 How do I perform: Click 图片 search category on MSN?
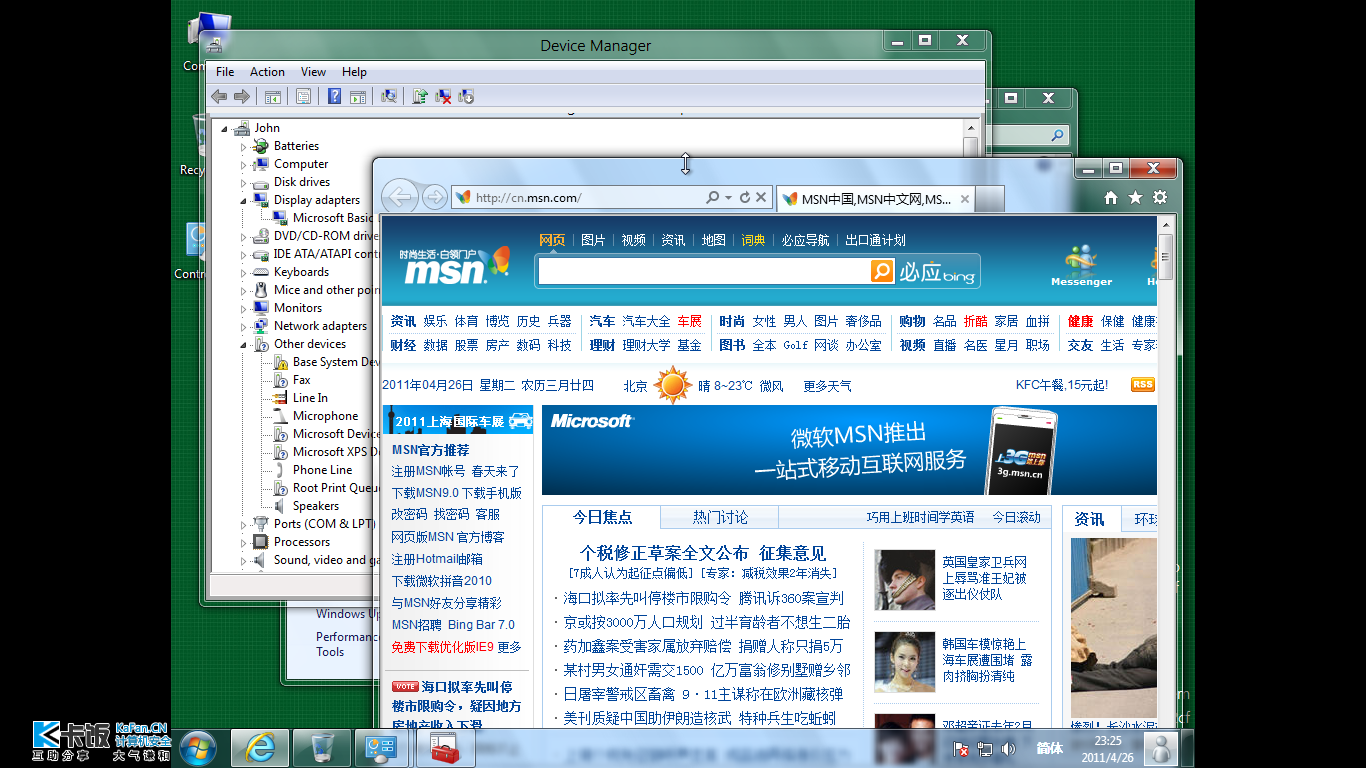(x=593, y=240)
